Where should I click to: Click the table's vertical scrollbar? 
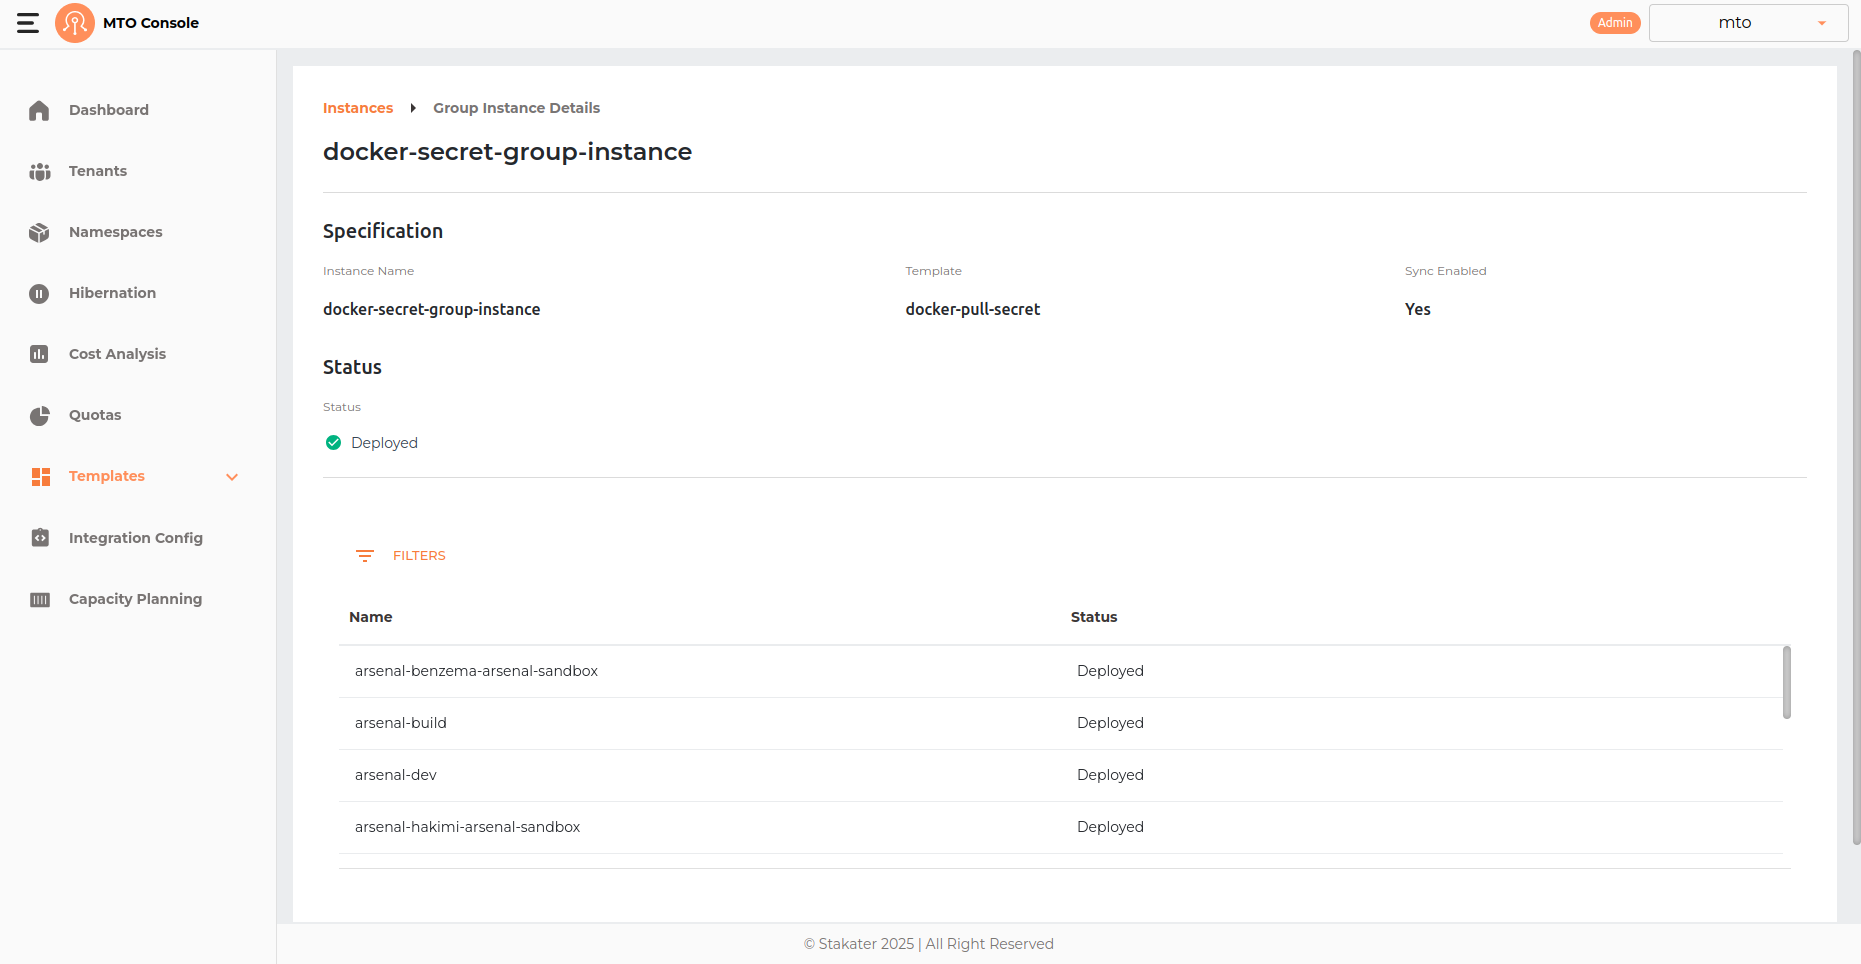[x=1786, y=682]
